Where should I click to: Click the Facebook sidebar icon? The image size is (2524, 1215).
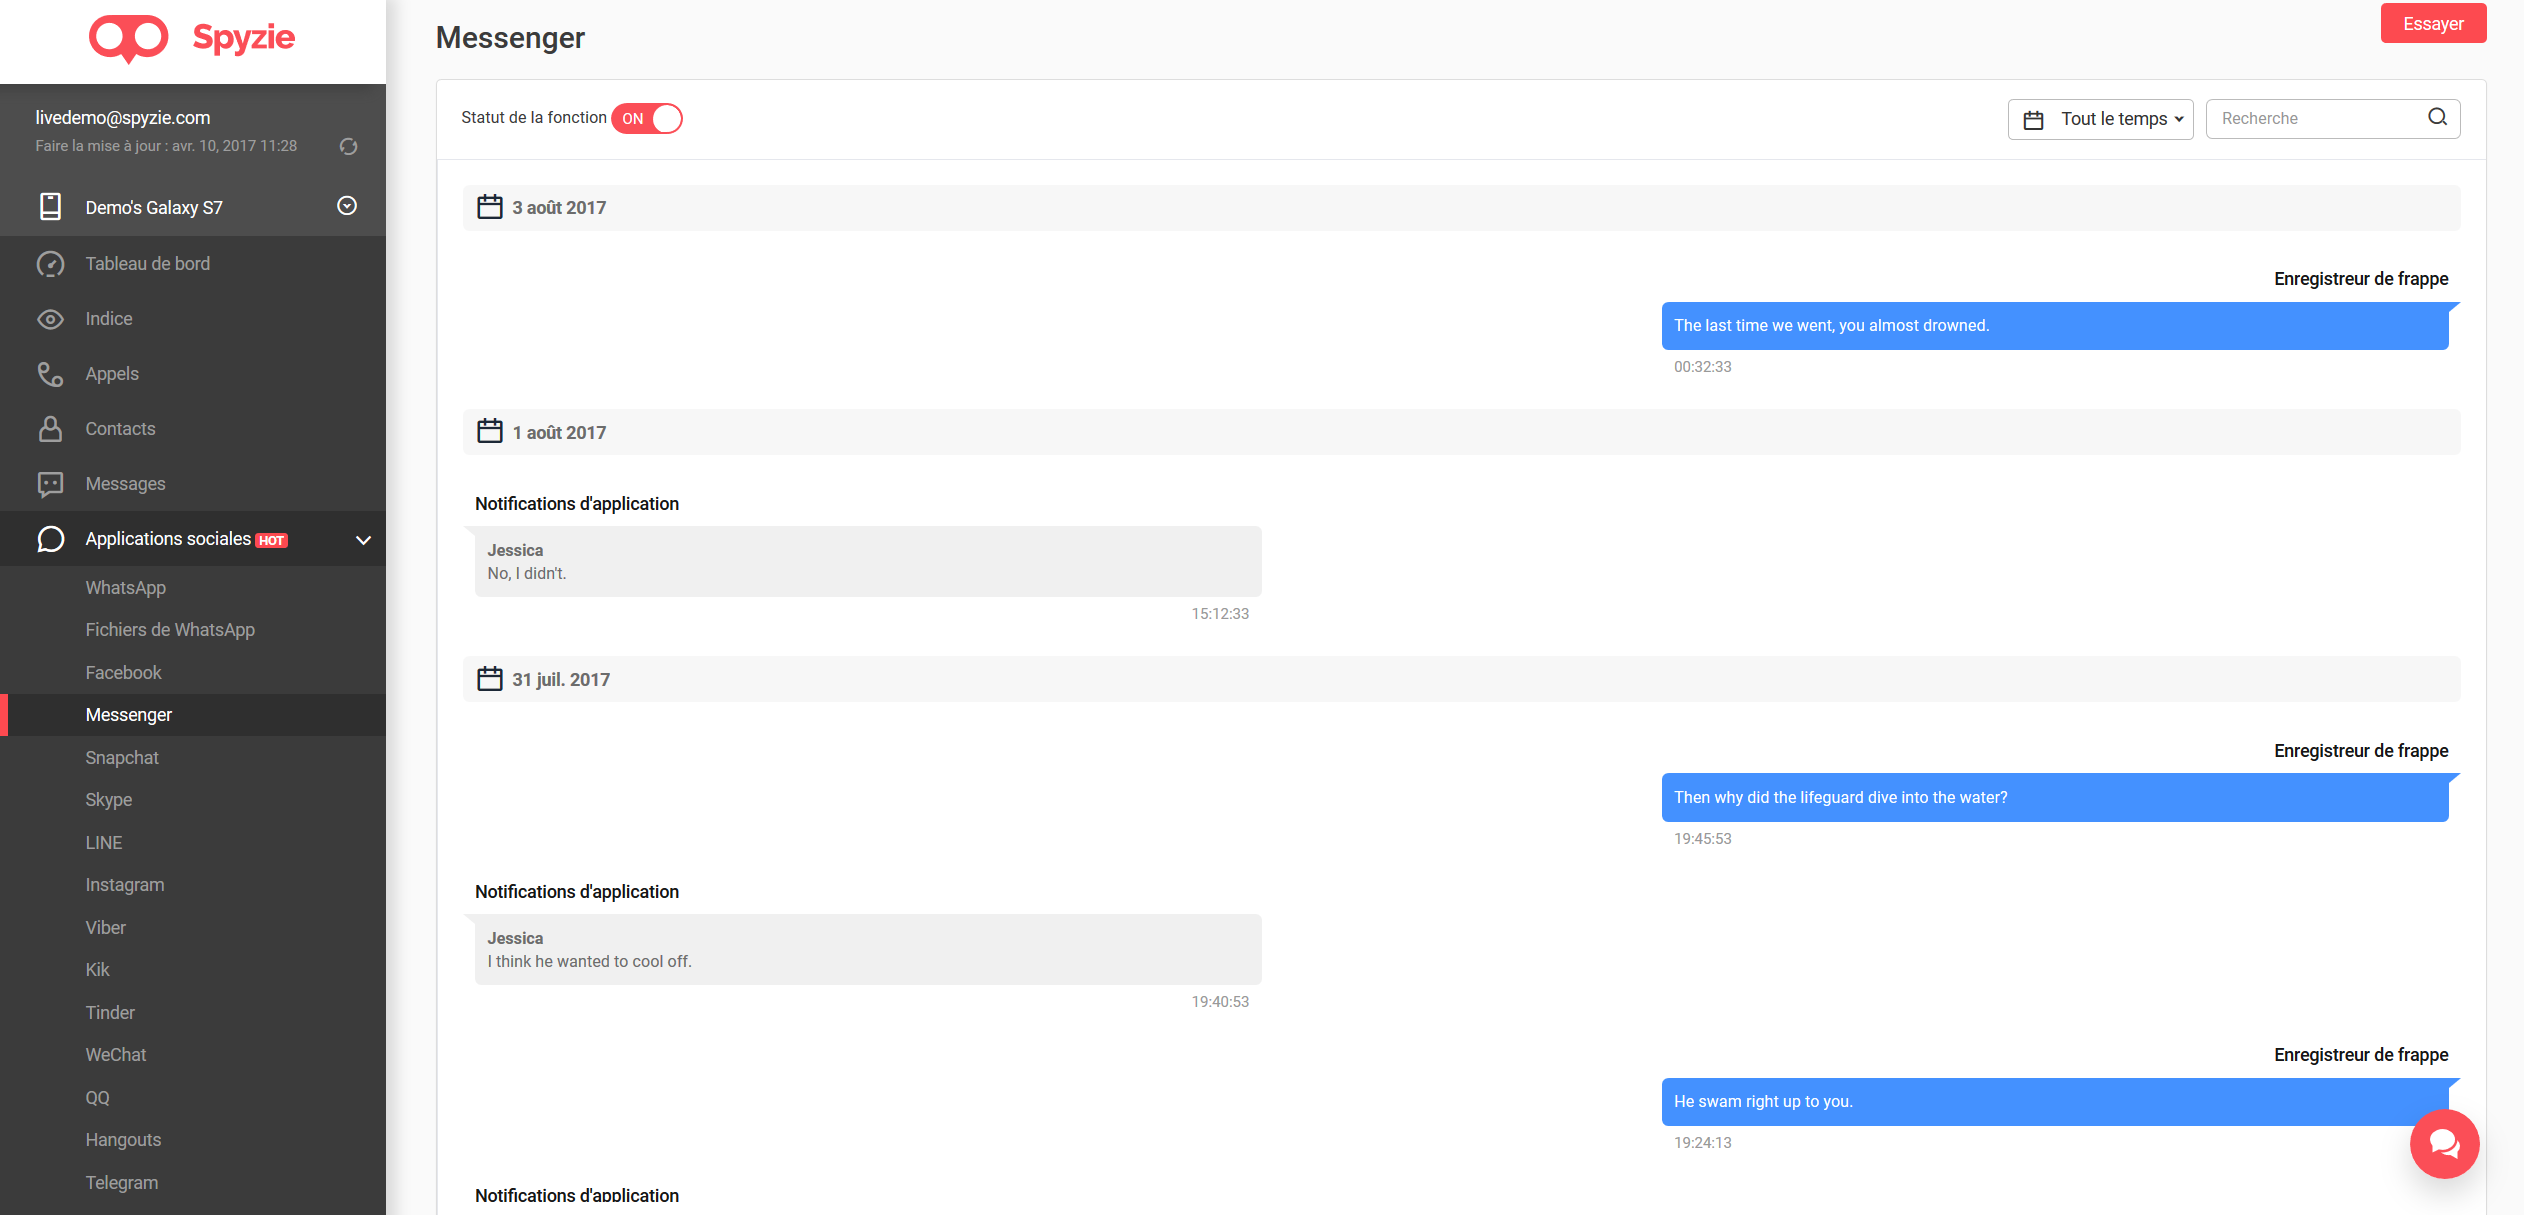[x=124, y=673]
